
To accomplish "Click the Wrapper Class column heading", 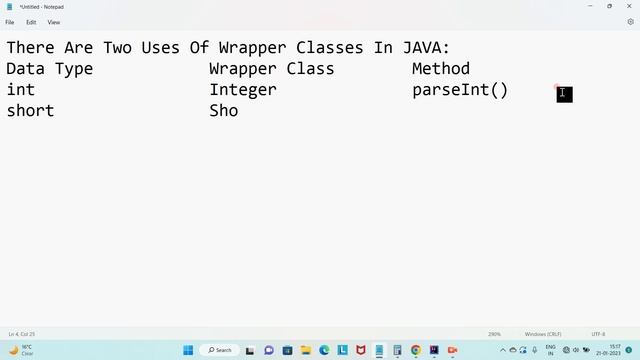I will coord(271,69).
